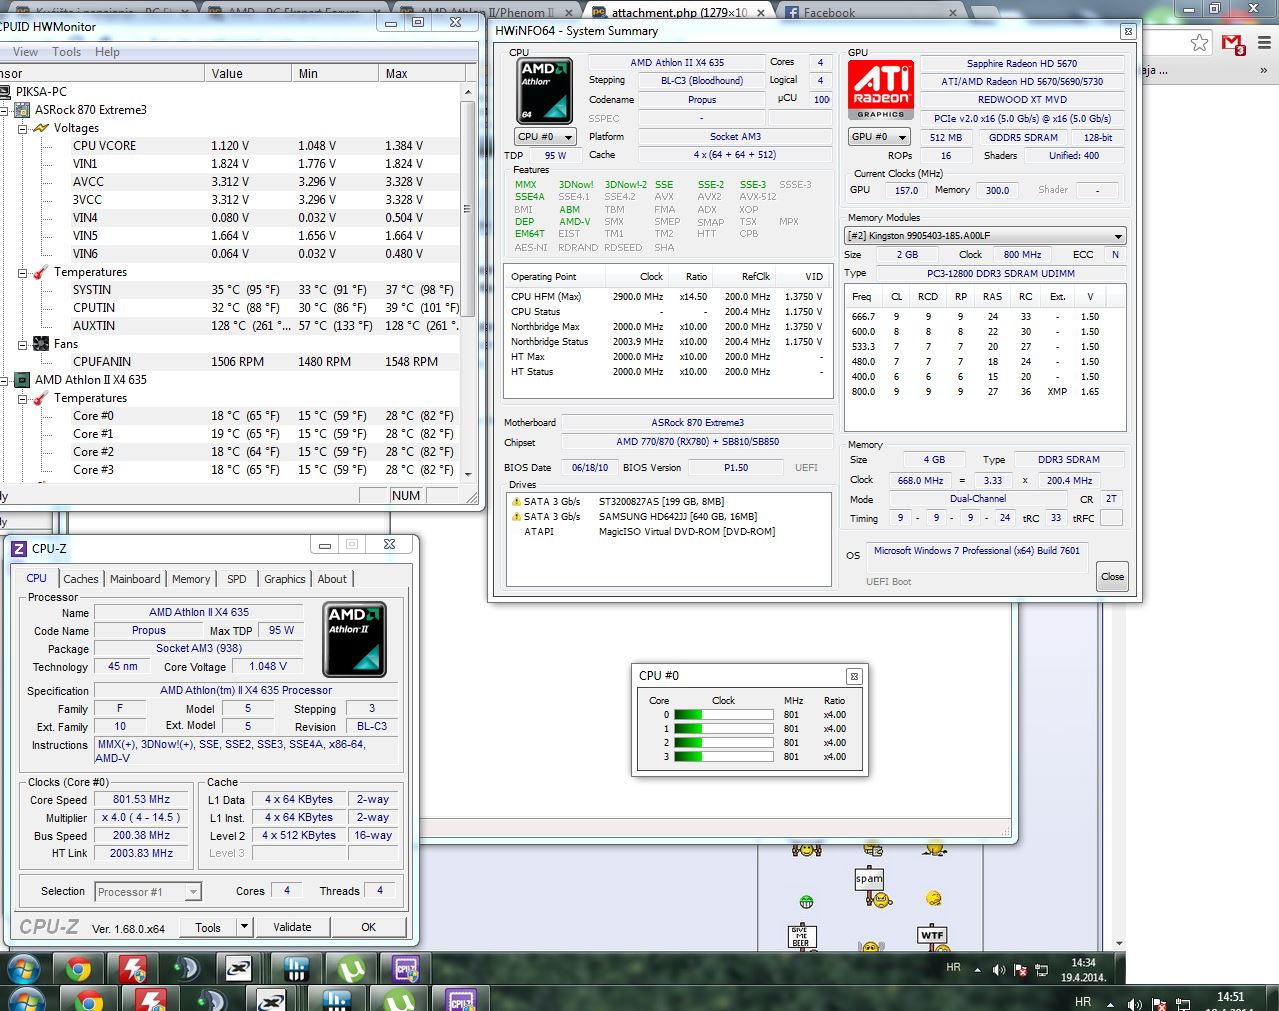
Task: Click the HWMonitor vertical scrollbar thumb
Action: point(467,210)
